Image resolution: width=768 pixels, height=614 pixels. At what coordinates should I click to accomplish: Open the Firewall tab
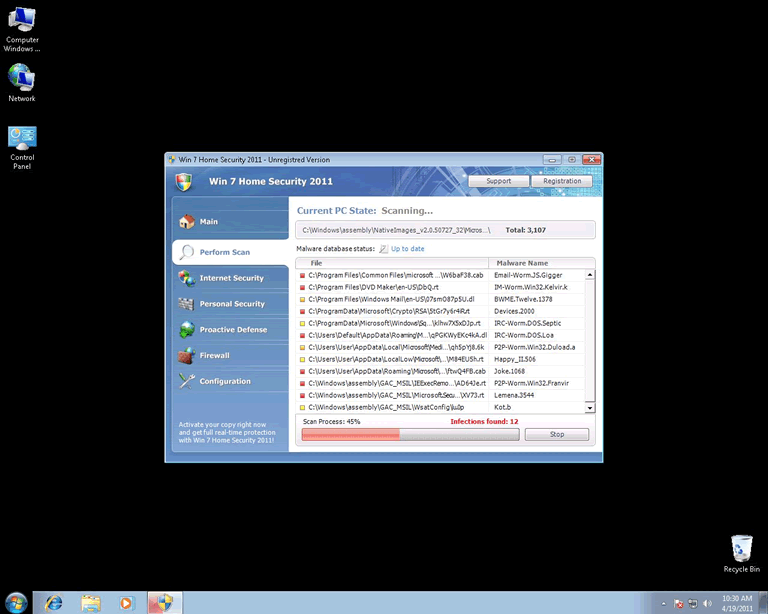point(214,355)
